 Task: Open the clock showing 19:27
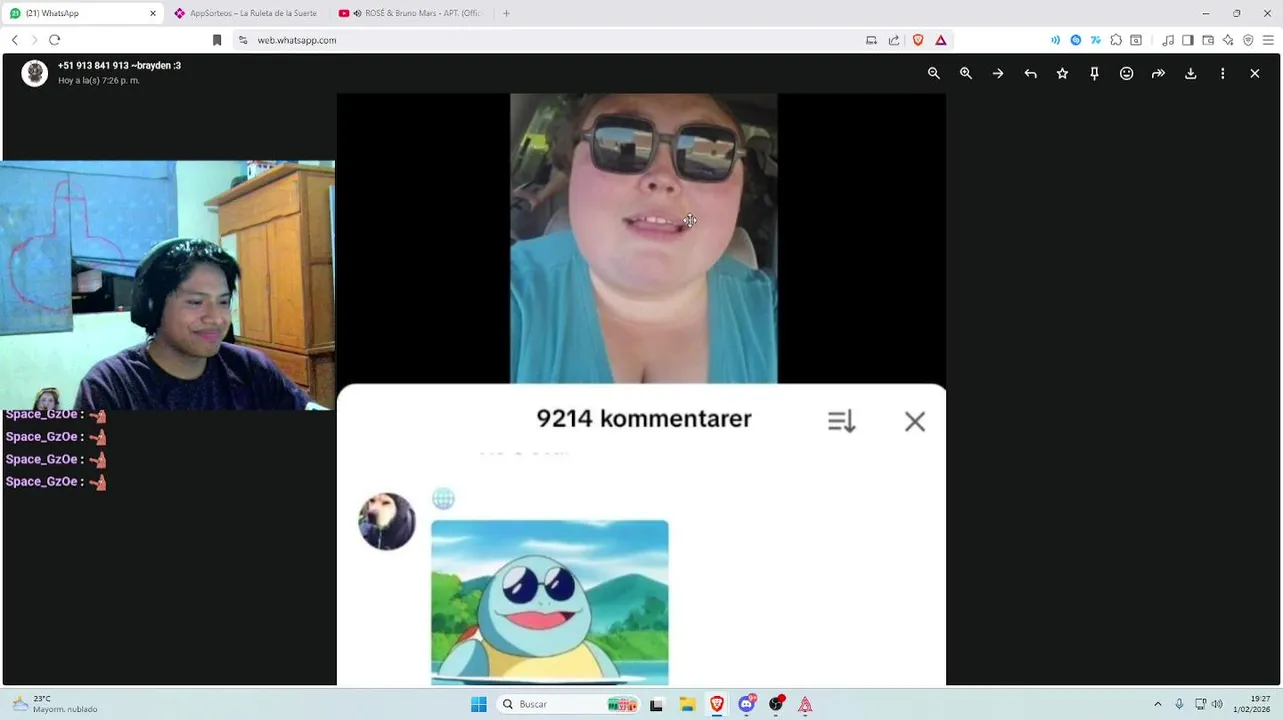1252,704
